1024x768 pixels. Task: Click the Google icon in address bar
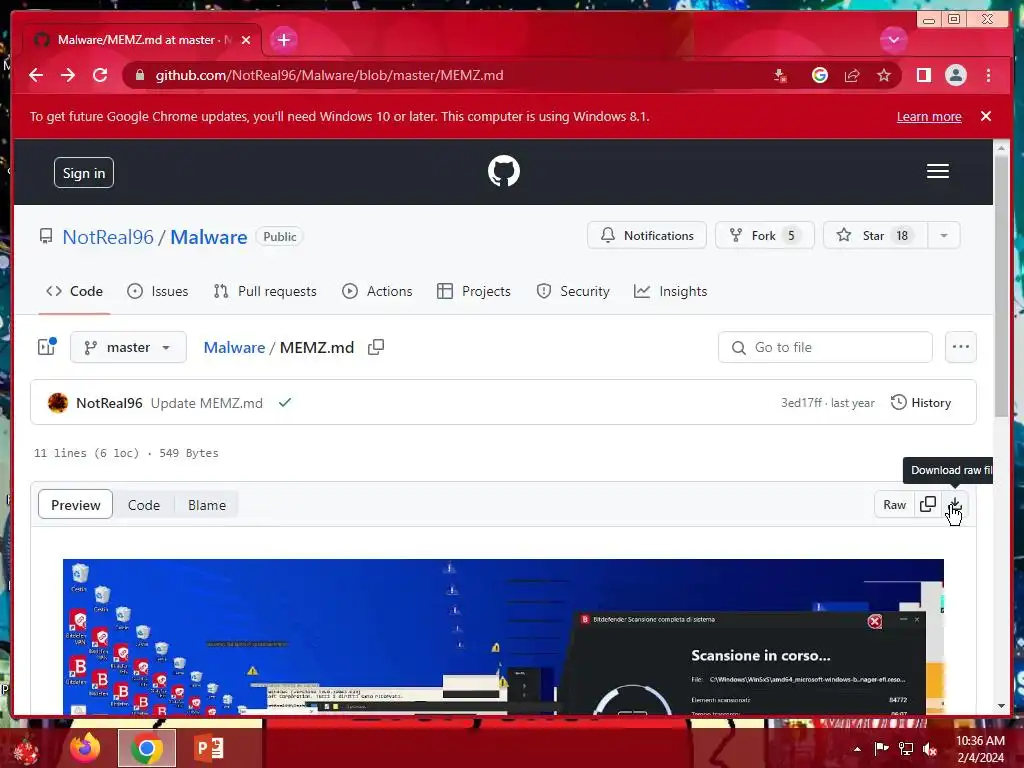tap(820, 75)
